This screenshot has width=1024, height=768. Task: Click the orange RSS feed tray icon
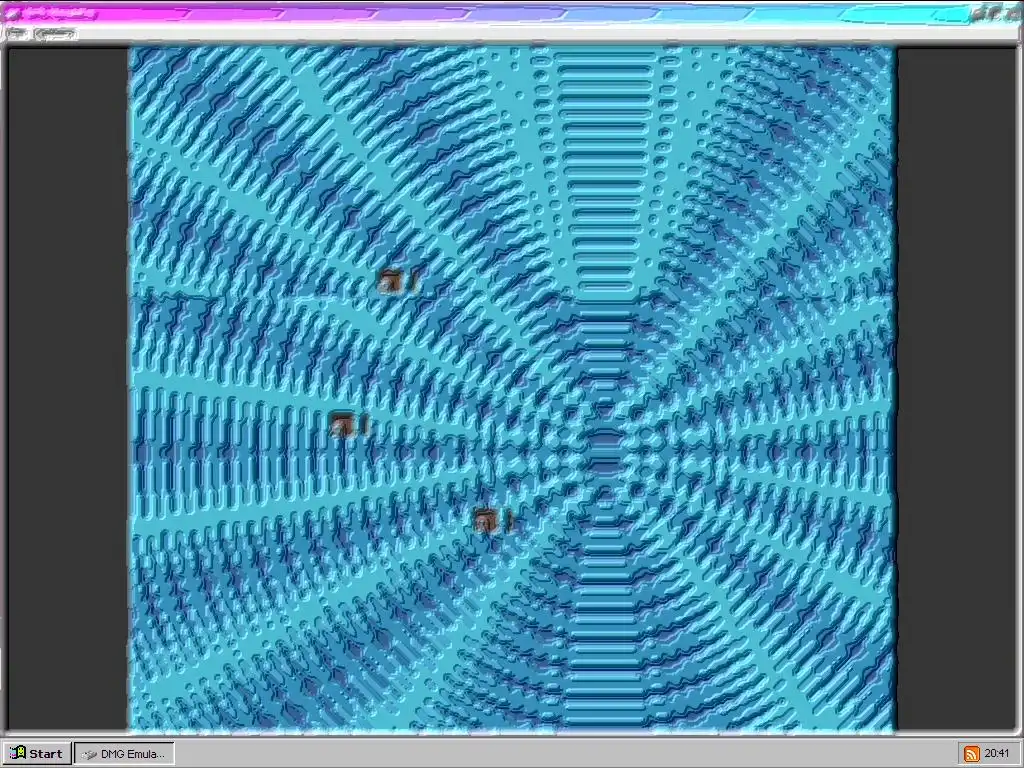pyautogui.click(x=972, y=754)
